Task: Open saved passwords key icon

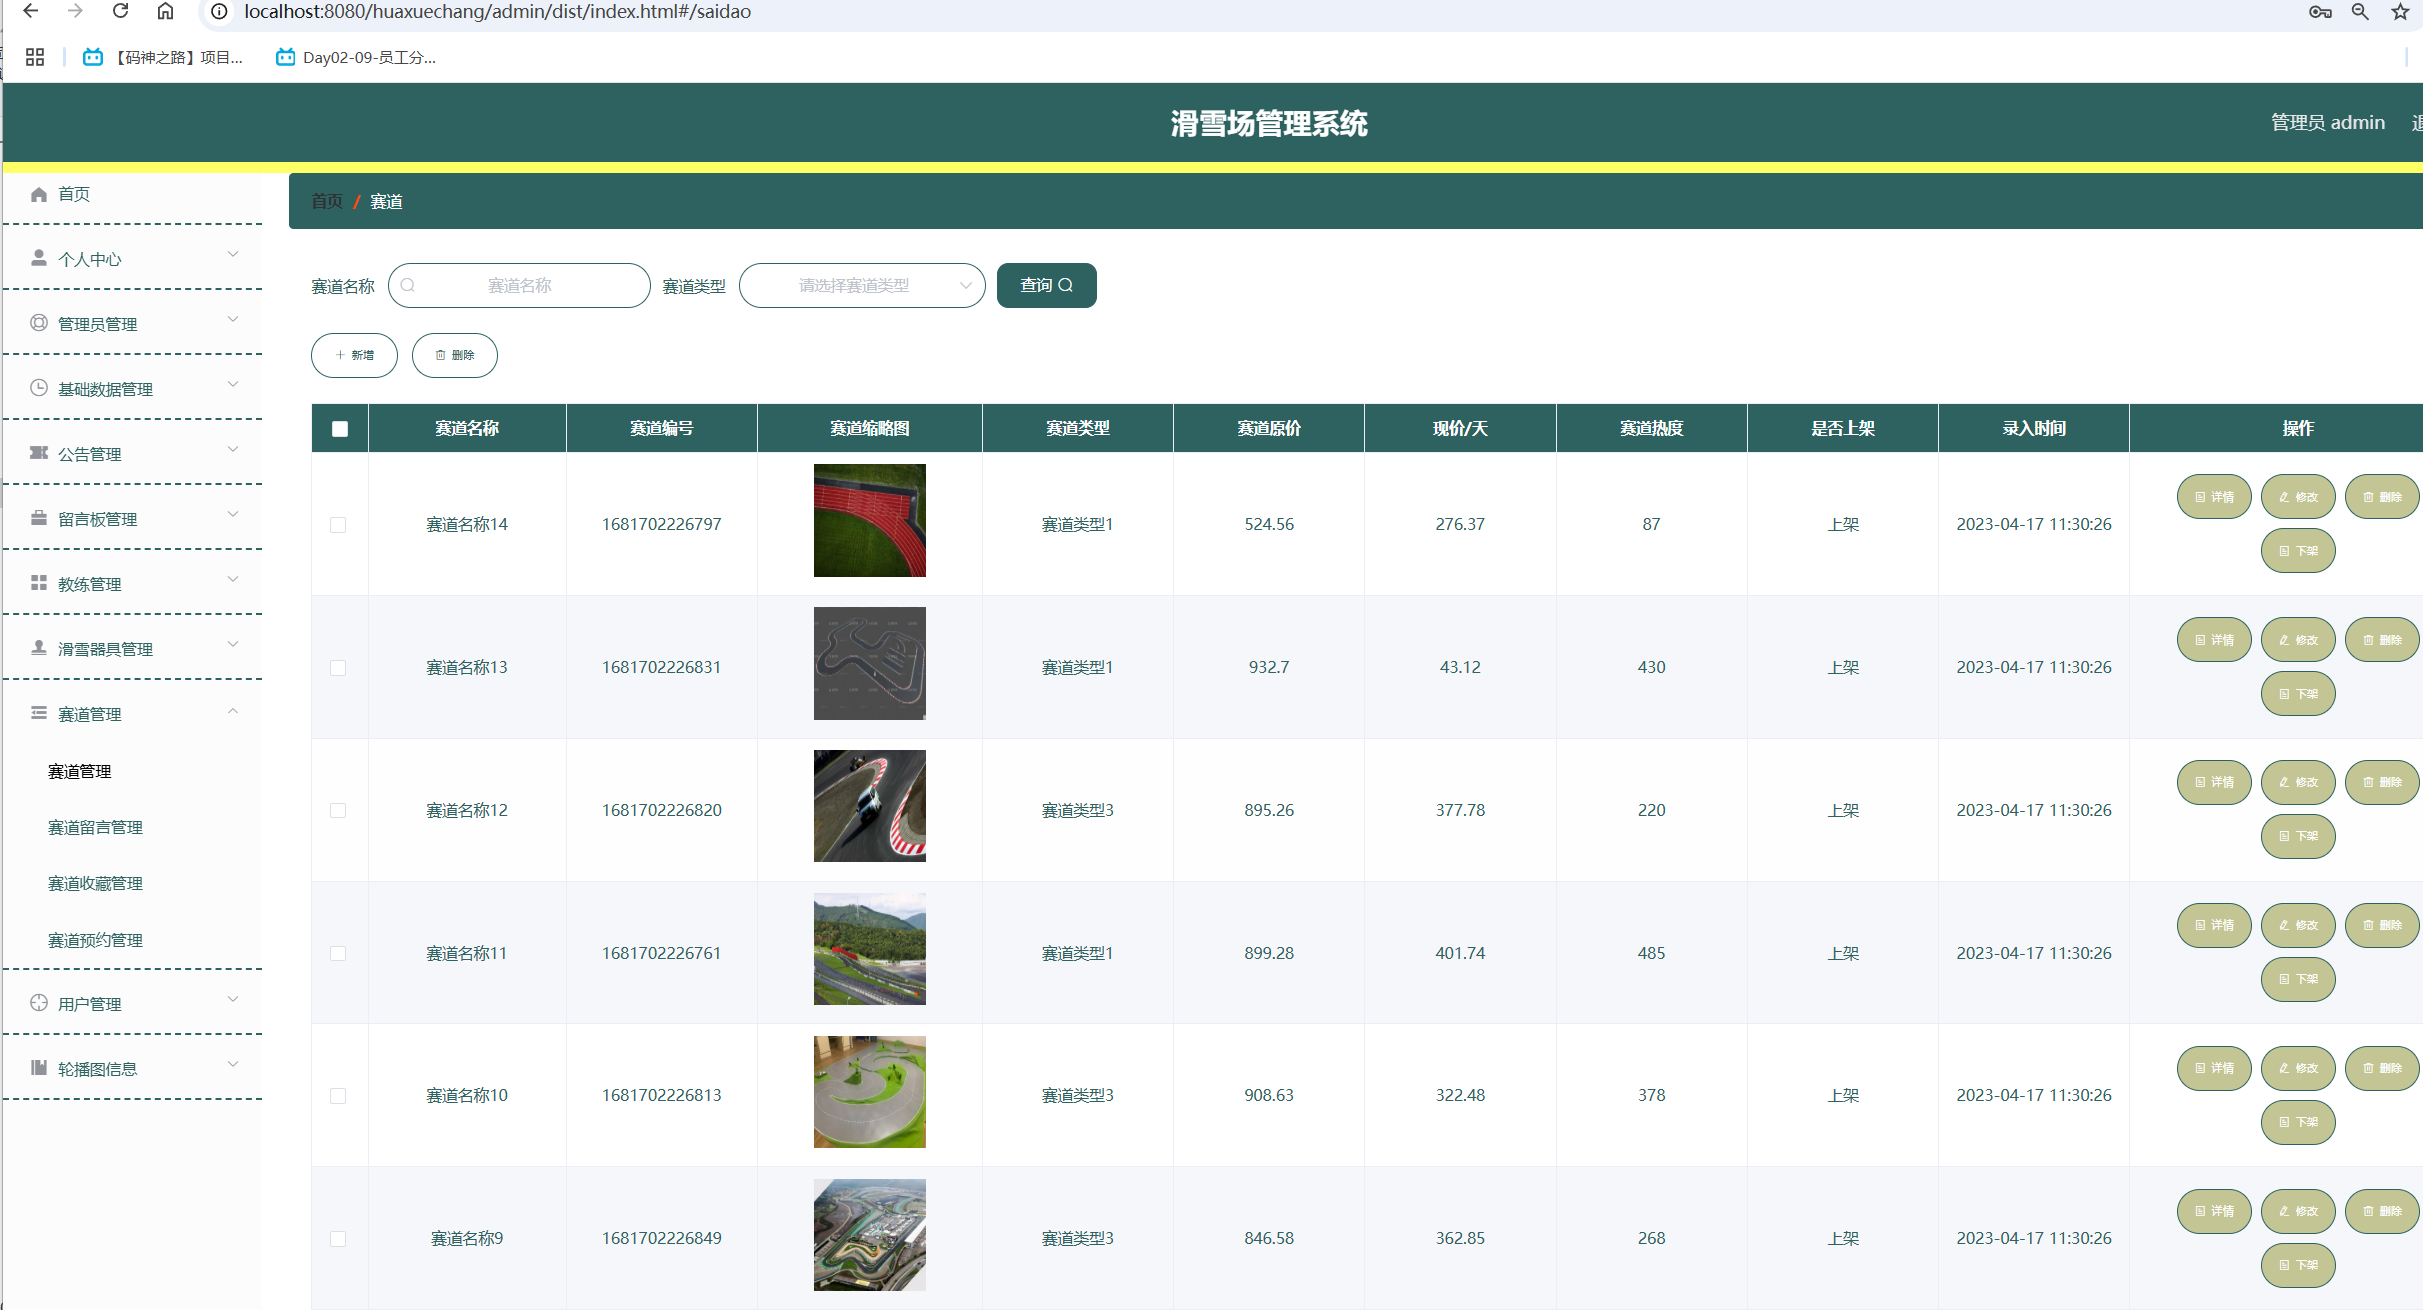Action: (x=2320, y=12)
